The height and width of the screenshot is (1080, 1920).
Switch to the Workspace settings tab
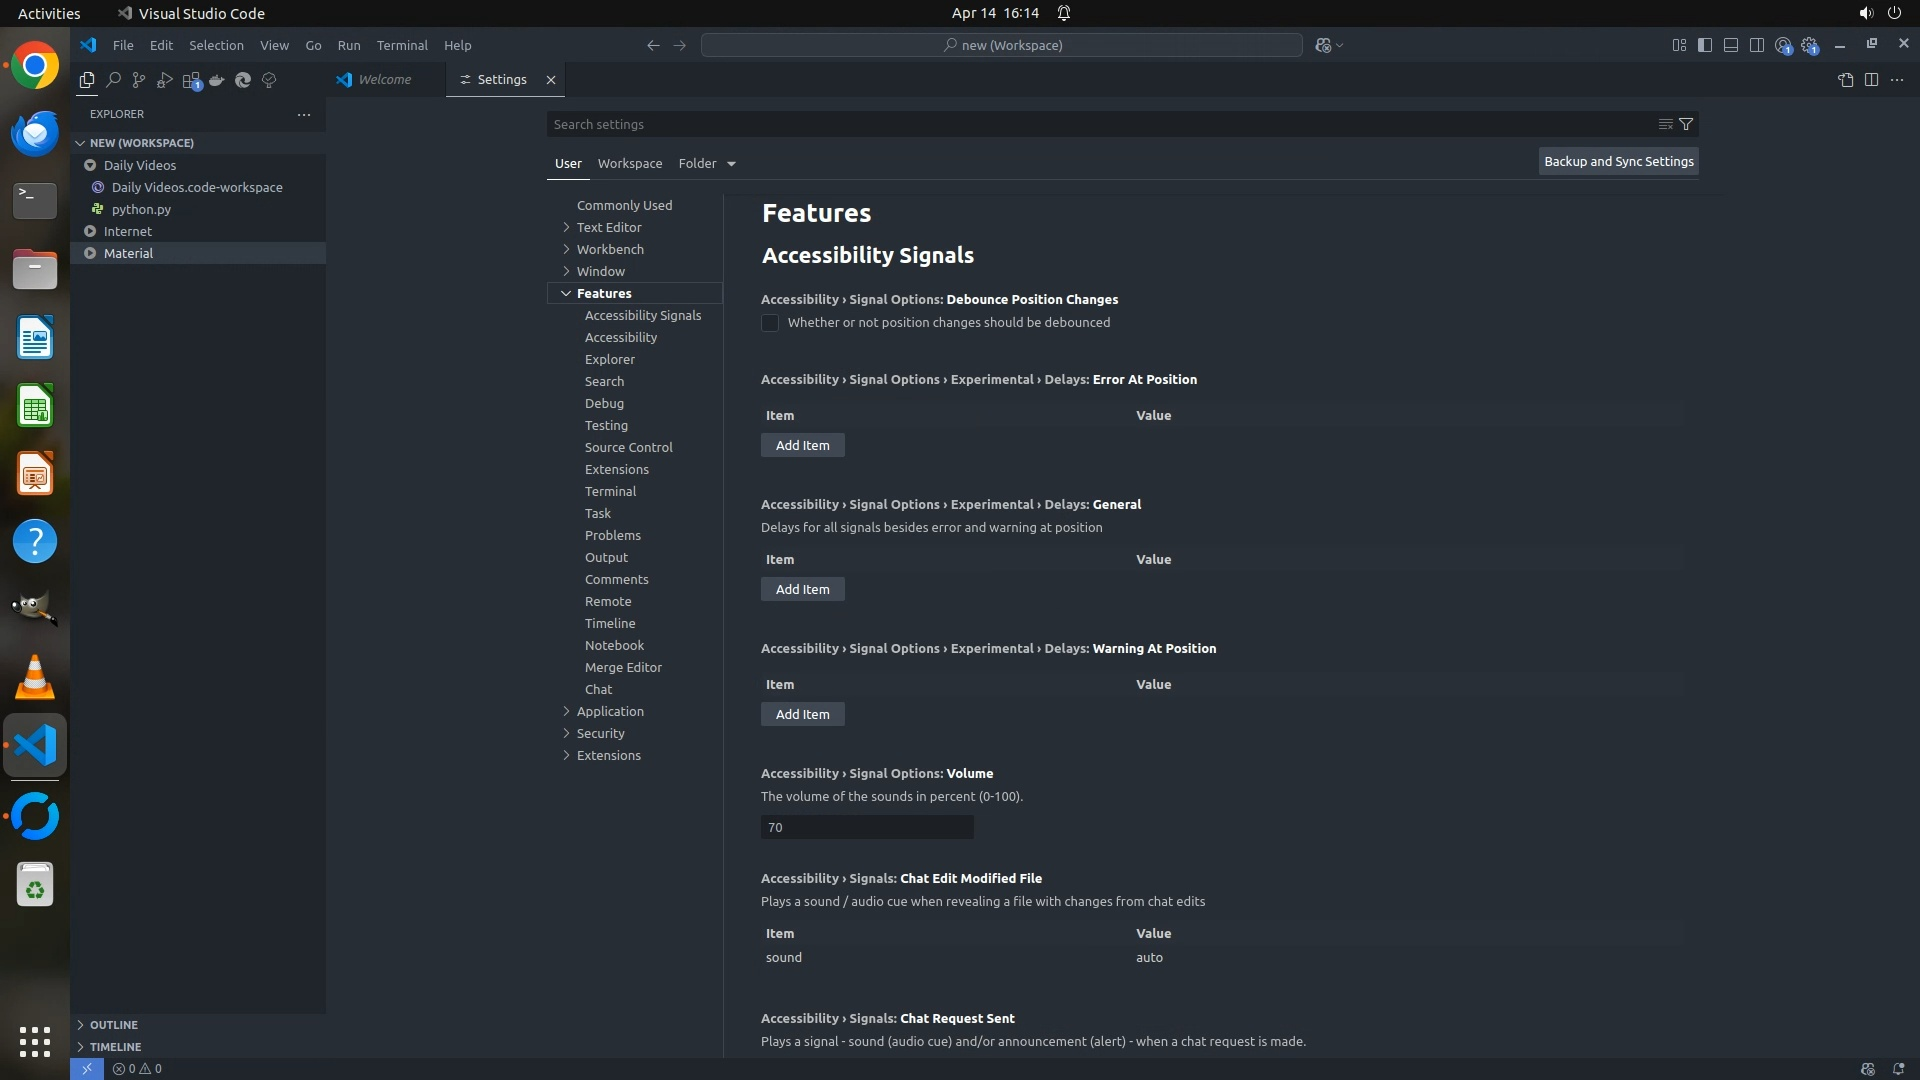pyautogui.click(x=629, y=163)
